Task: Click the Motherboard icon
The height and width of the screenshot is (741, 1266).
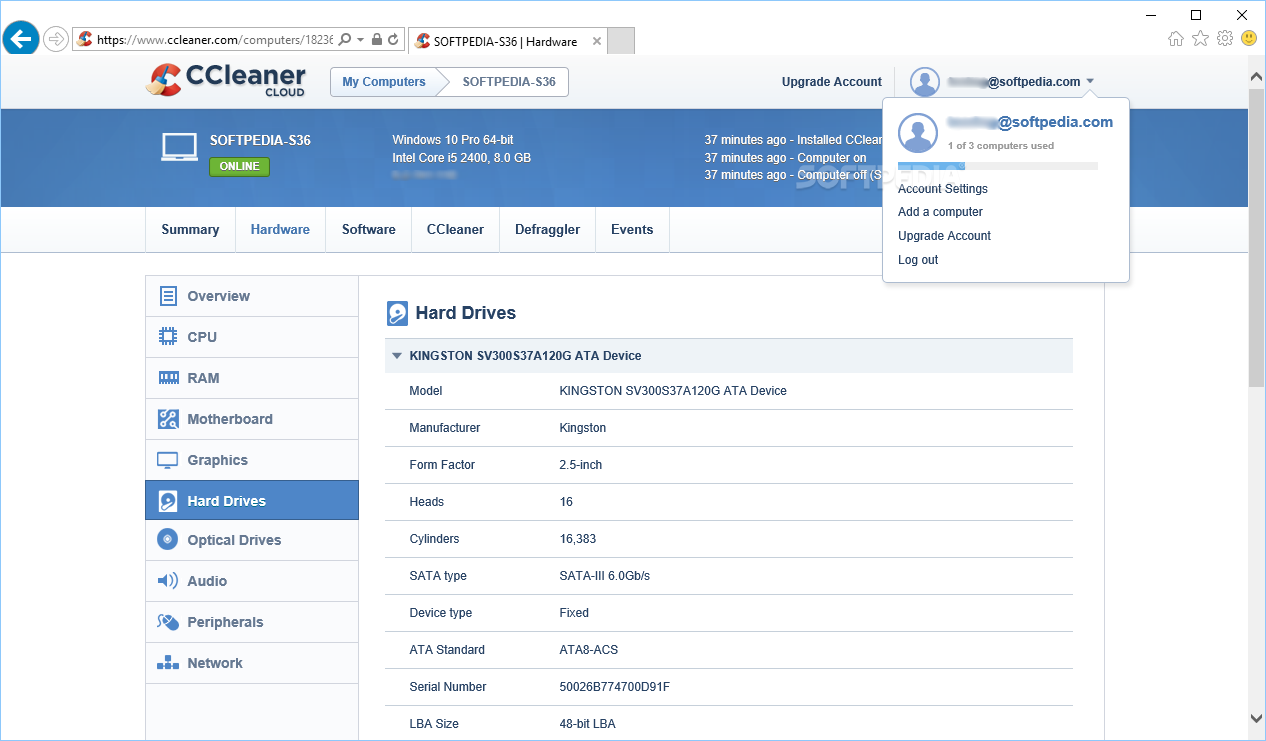Action: (x=168, y=419)
